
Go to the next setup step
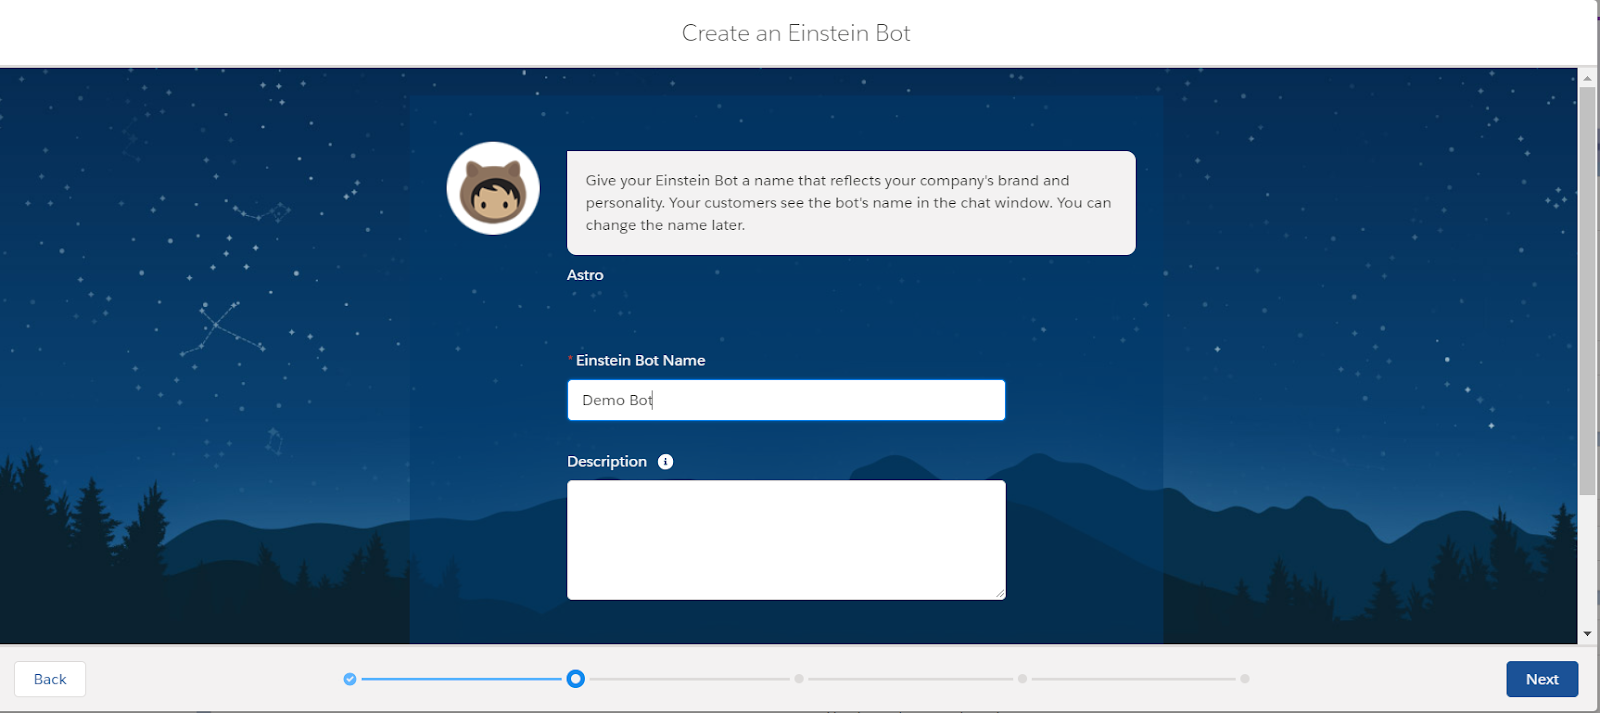[1542, 679]
